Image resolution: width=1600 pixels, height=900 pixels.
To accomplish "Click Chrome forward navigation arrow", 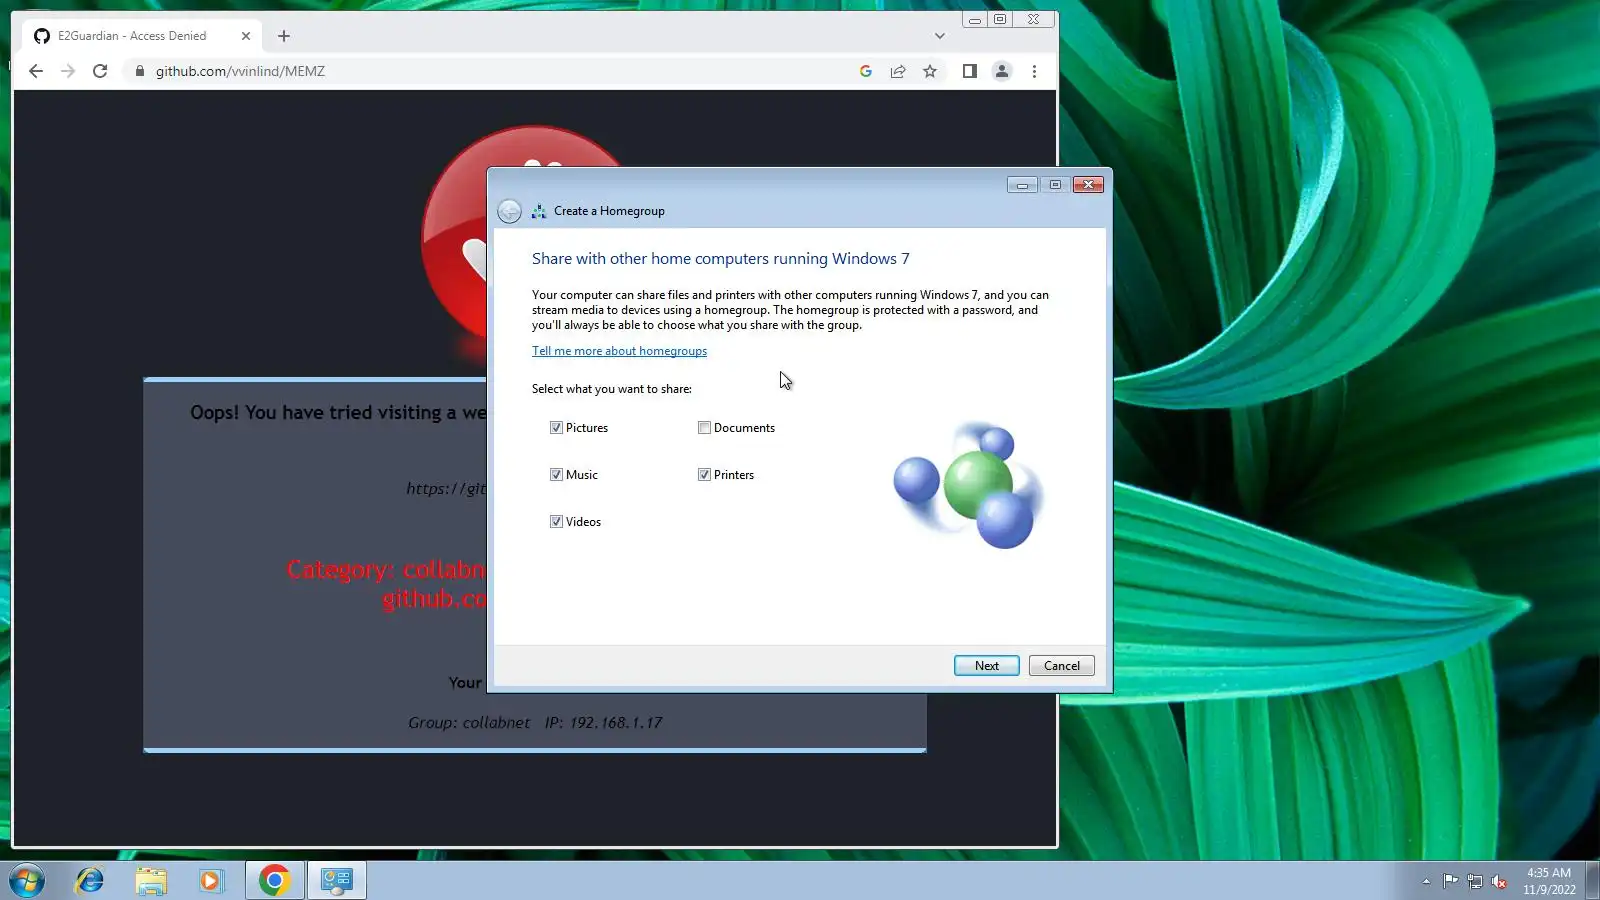I will pos(68,71).
